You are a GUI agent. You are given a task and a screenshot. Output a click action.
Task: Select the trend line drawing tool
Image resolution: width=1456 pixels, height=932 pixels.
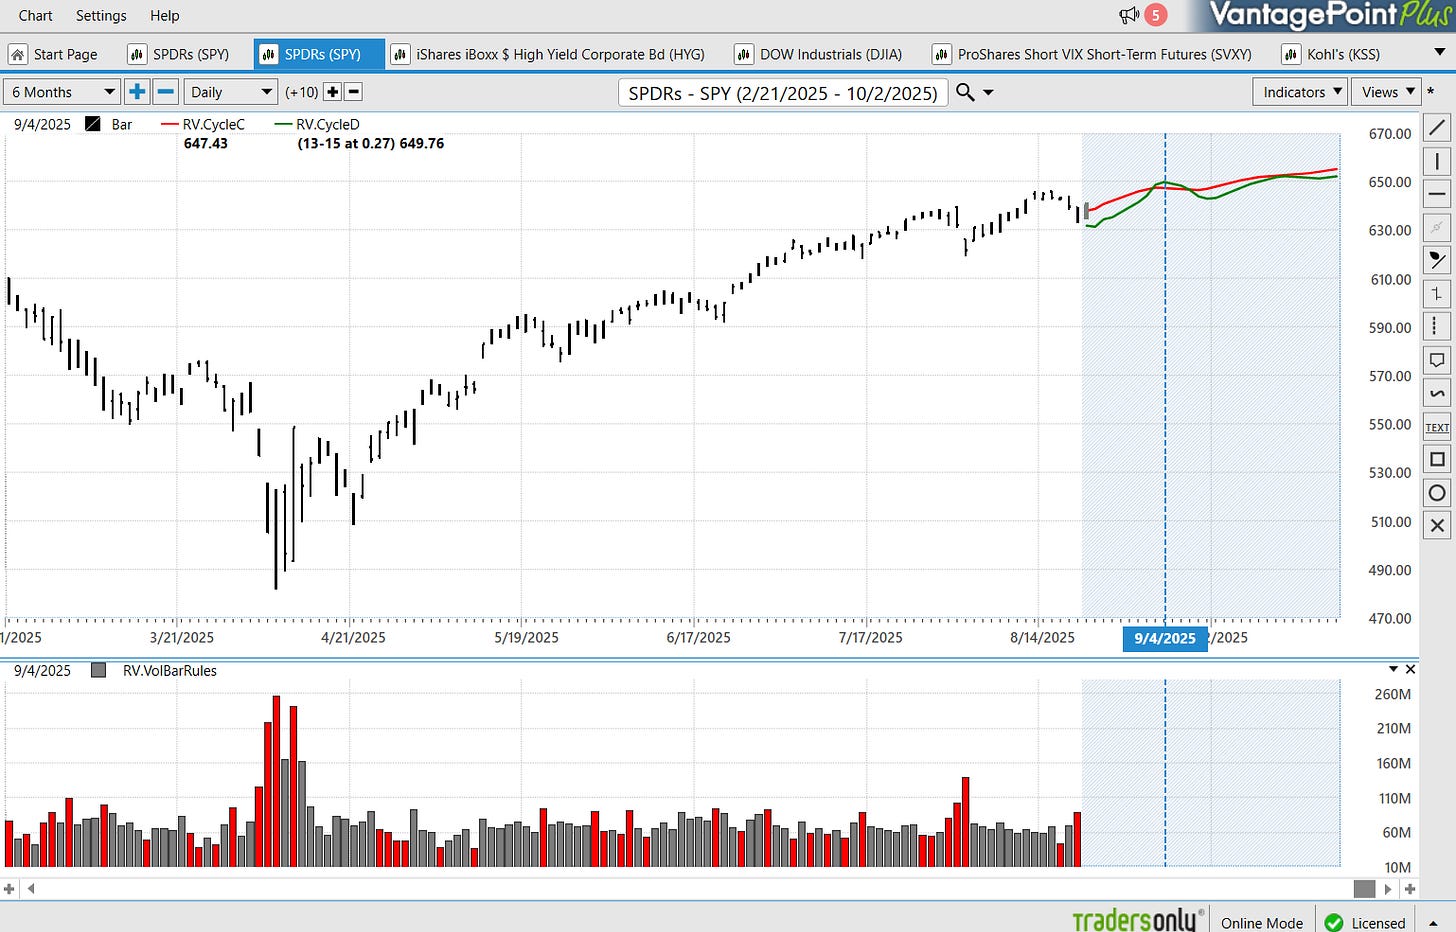click(1437, 128)
